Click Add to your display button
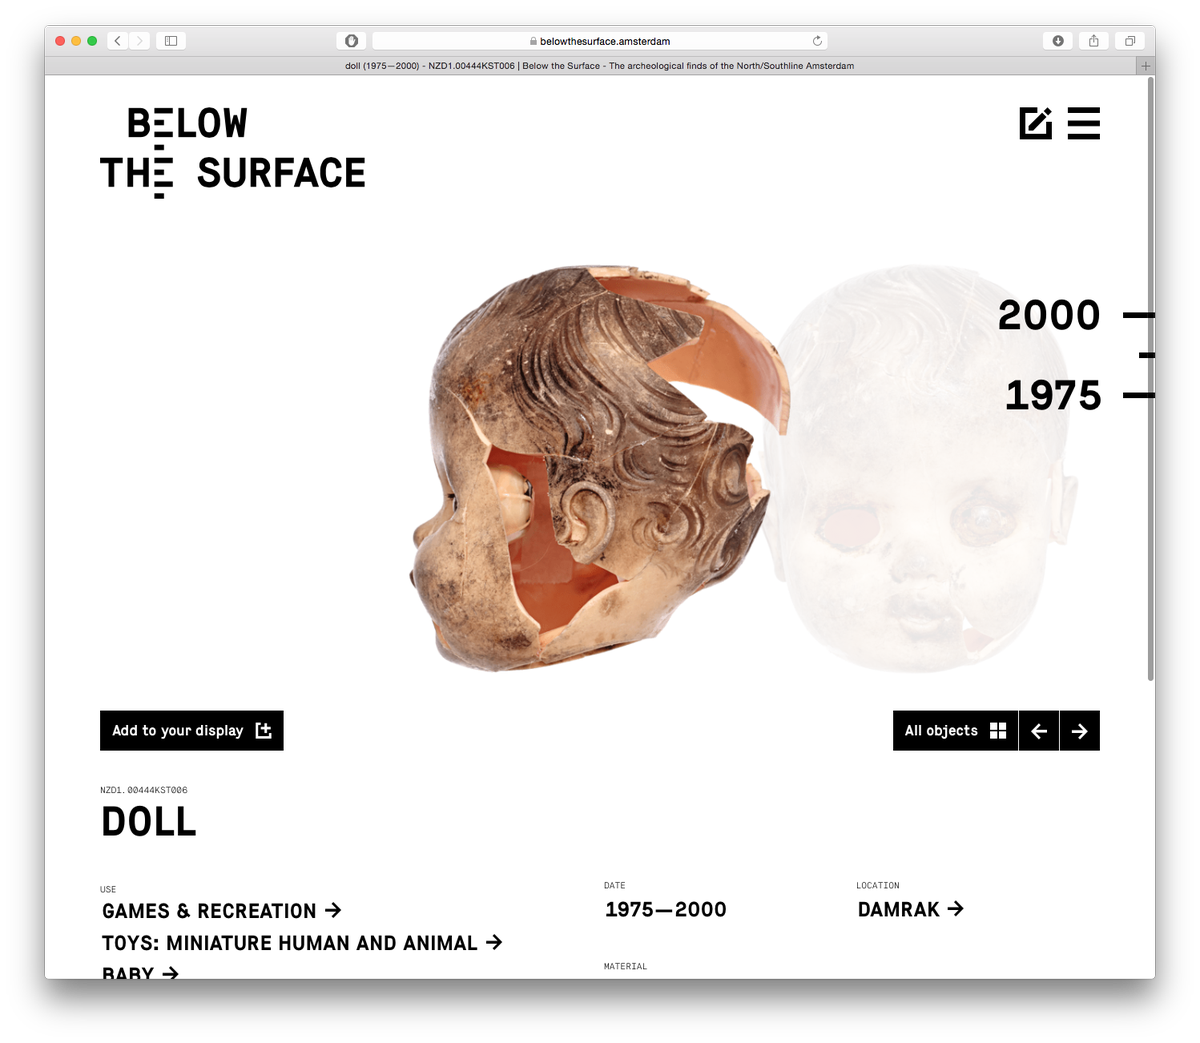This screenshot has height=1043, width=1200. pyautogui.click(x=192, y=731)
